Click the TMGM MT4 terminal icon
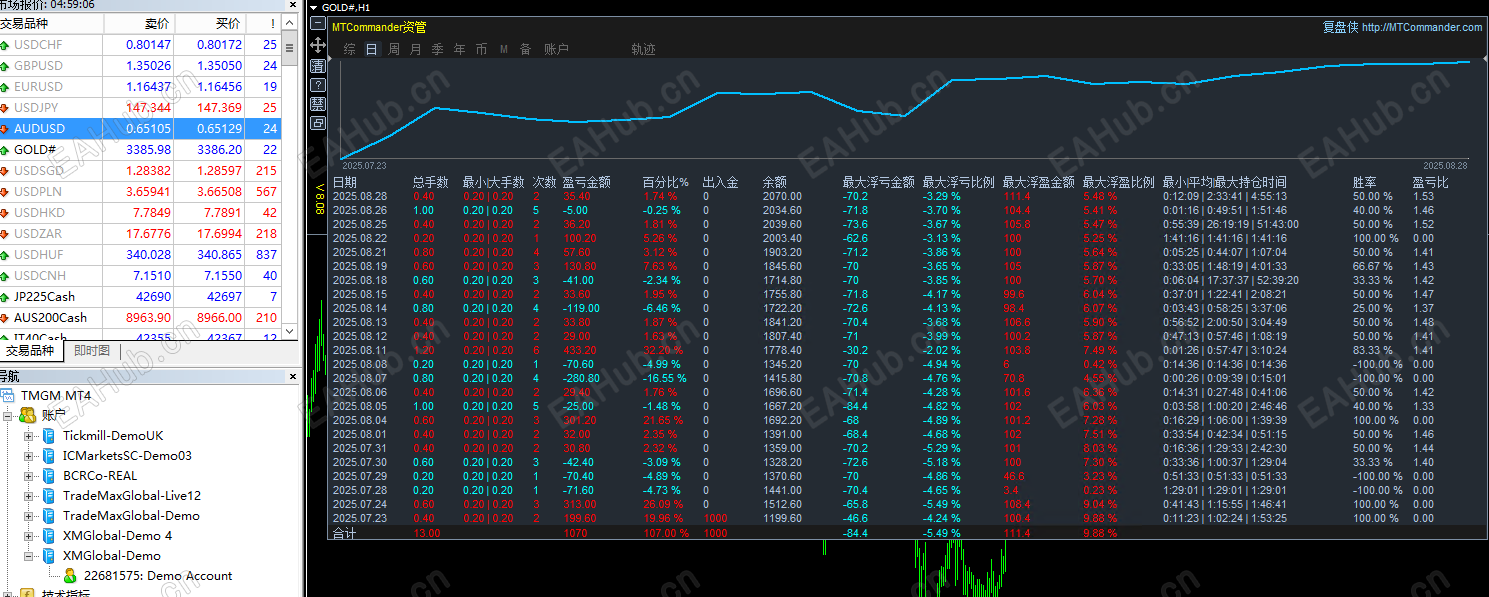 coord(8,396)
